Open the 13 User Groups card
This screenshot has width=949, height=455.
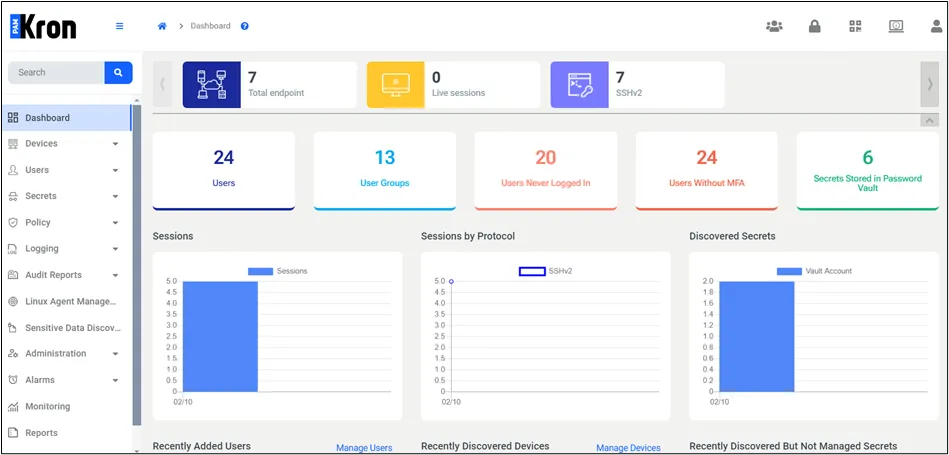[384, 171]
